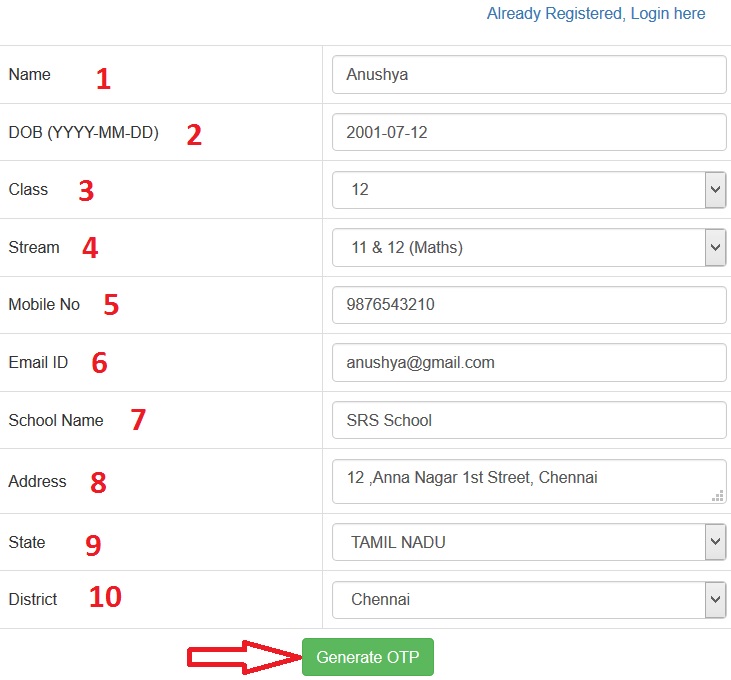
Task: Click into the Name field containing Anushya
Action: click(528, 74)
